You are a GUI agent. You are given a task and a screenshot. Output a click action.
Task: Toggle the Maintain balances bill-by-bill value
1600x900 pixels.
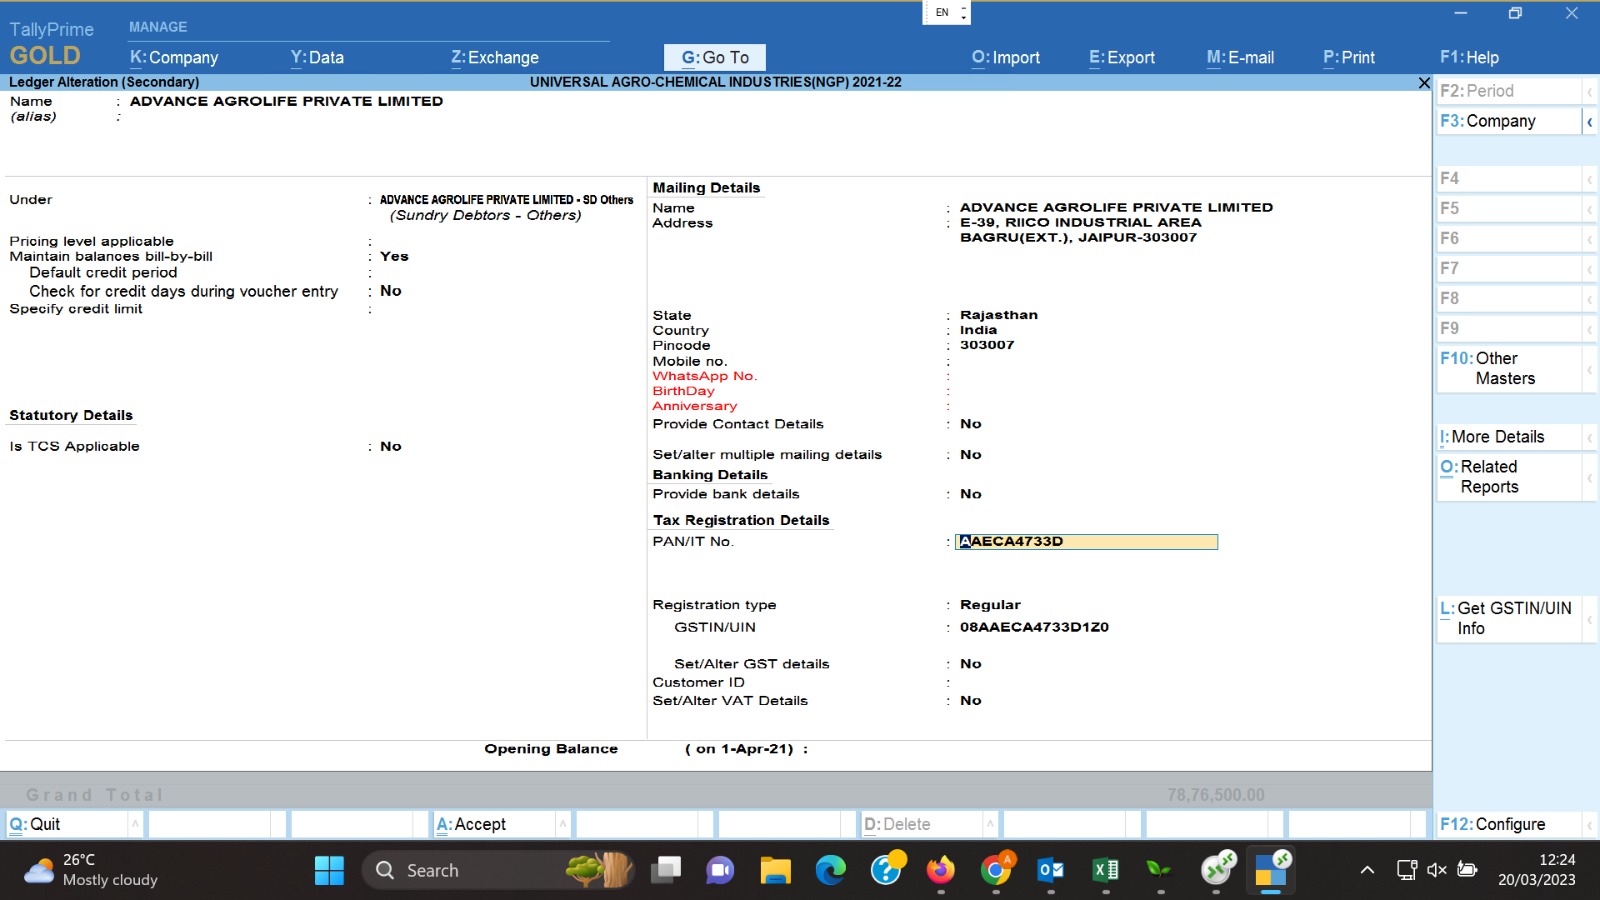tap(394, 257)
